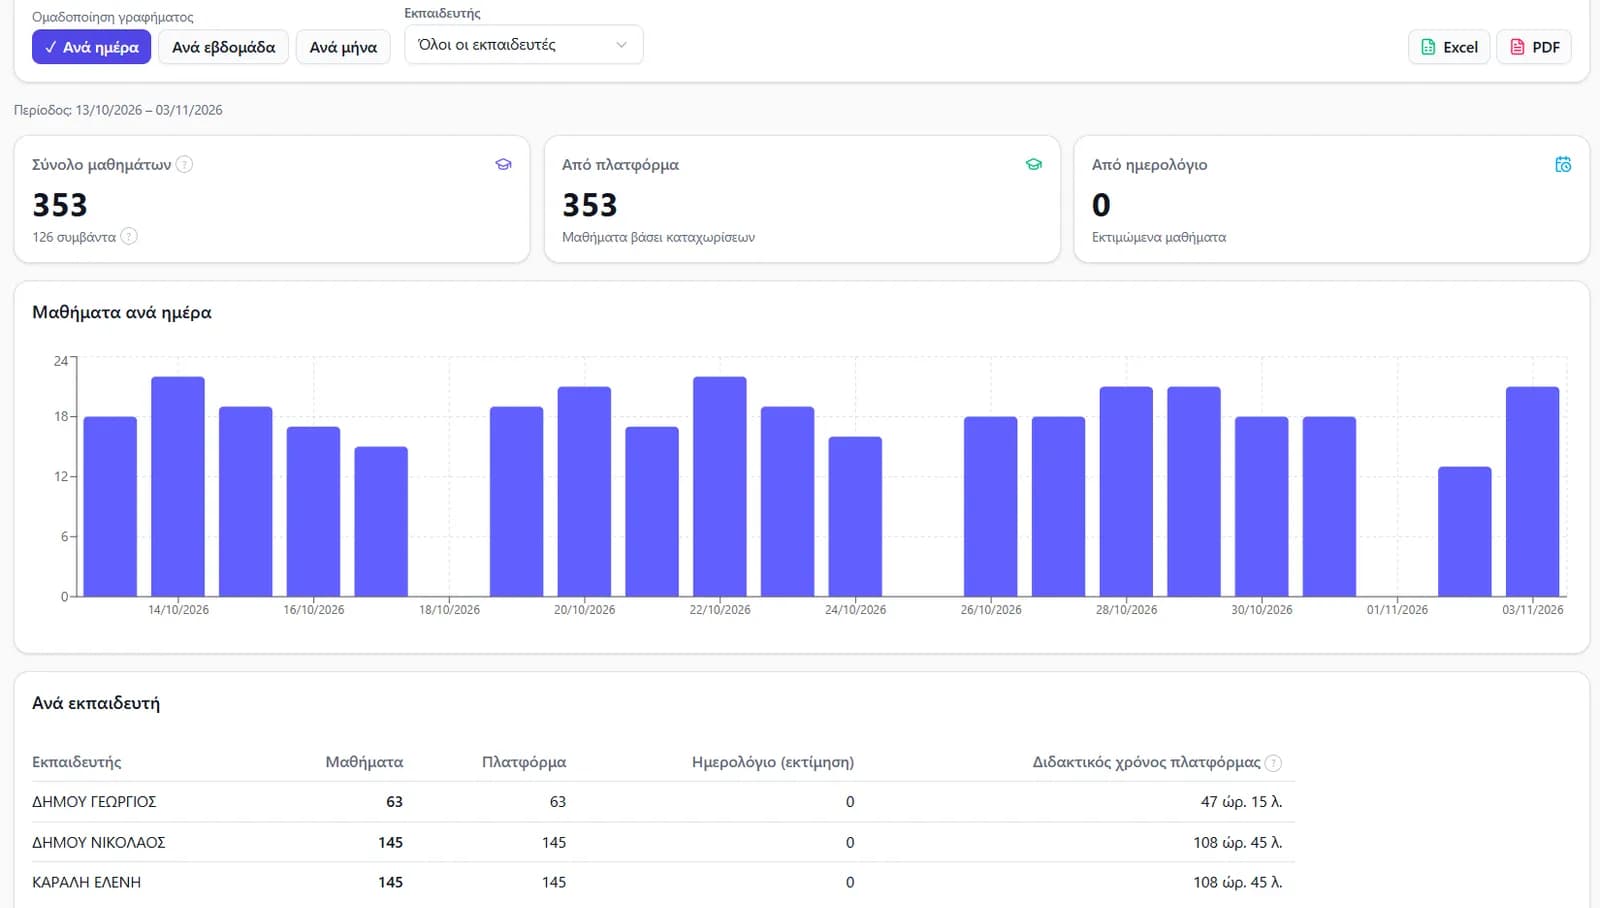Click the Περίοδος date range text
The image size is (1600, 908).
tap(118, 110)
